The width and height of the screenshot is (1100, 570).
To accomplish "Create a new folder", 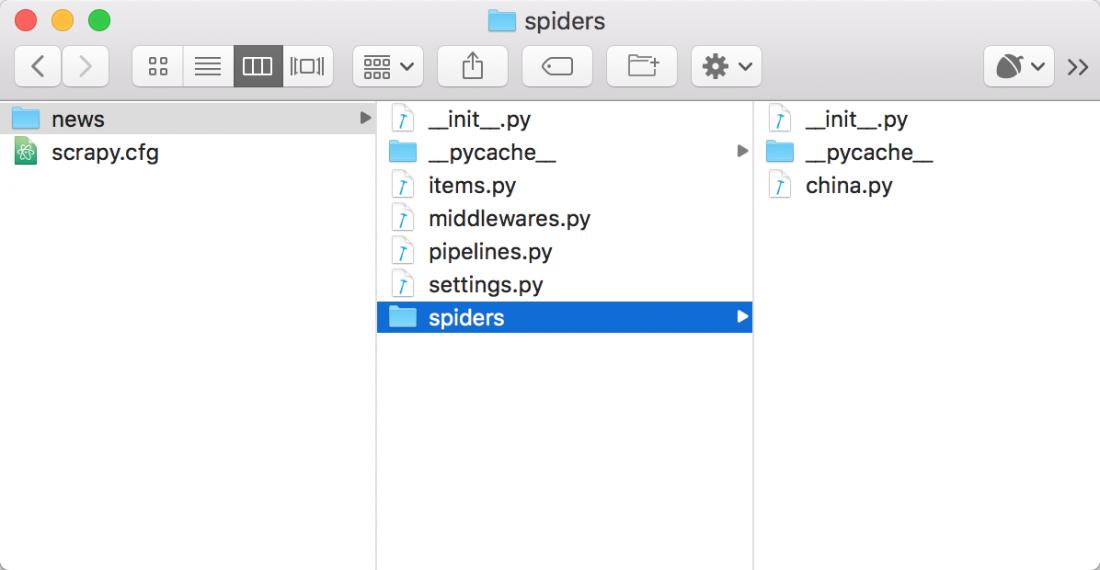I will click(x=642, y=67).
